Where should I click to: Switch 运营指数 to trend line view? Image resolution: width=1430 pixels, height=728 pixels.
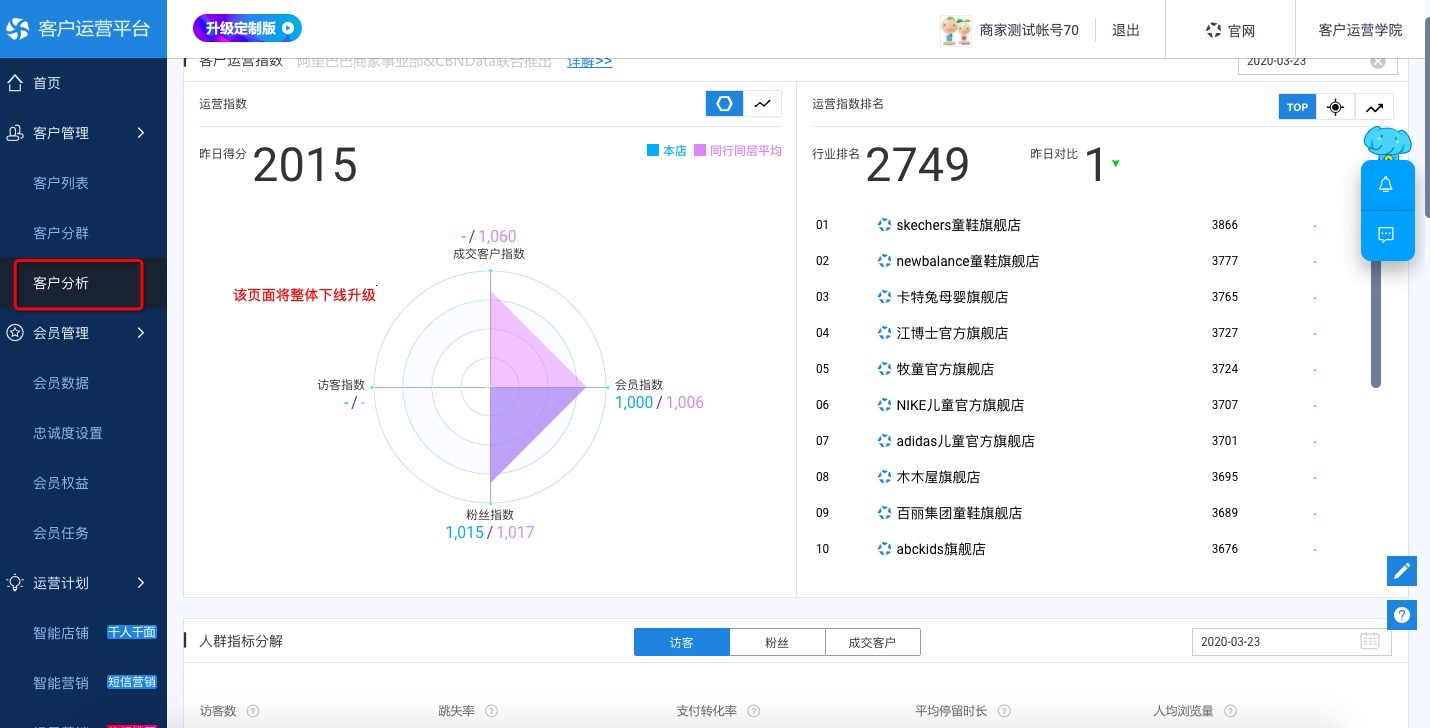[x=763, y=103]
